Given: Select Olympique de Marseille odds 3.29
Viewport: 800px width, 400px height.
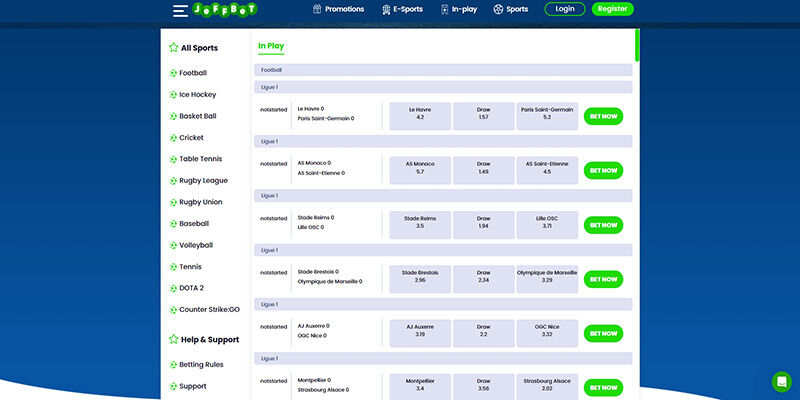Looking at the screenshot, I should point(547,279).
